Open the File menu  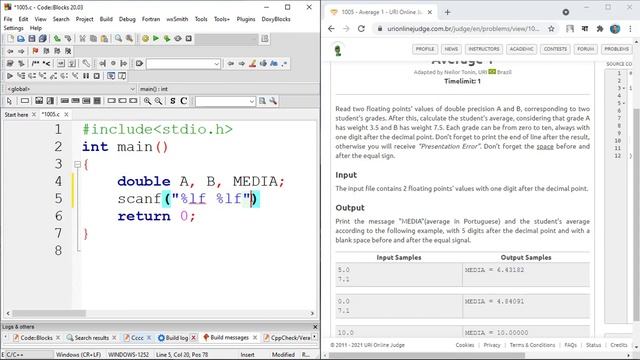point(8,19)
